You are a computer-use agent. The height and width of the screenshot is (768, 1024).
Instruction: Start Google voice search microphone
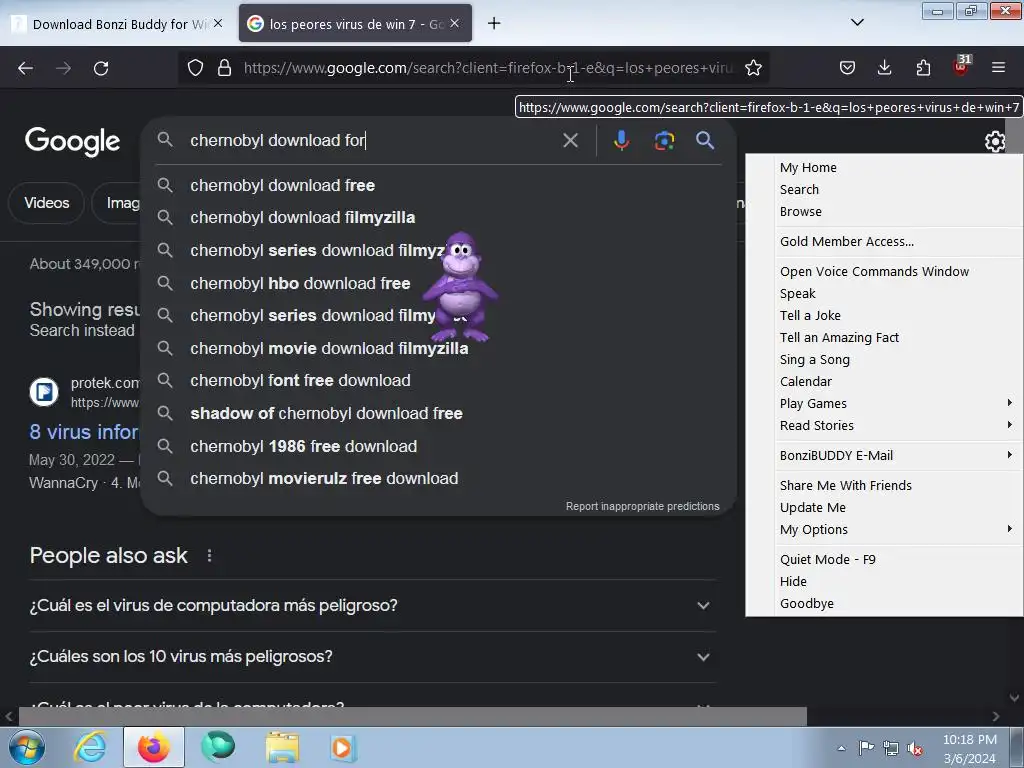(622, 140)
